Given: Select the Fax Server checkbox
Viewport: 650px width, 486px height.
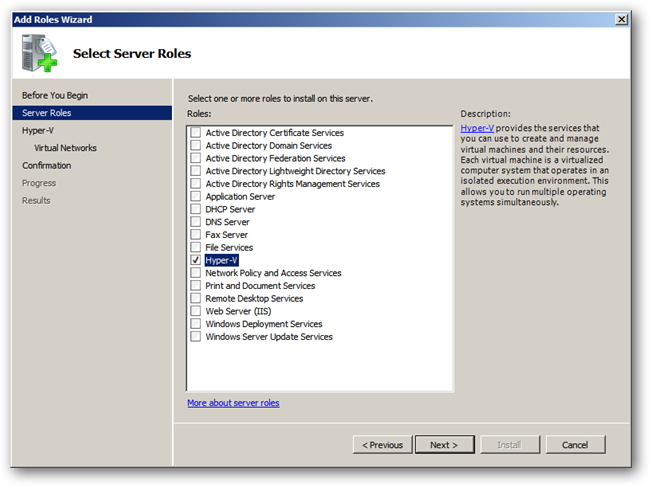Looking at the screenshot, I should point(195,235).
